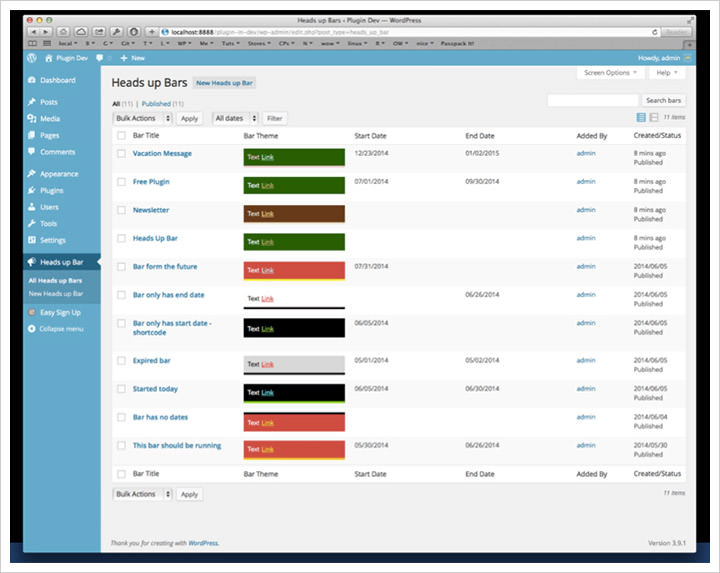The height and width of the screenshot is (573, 720).
Task: Click the plus add-bookmark button beside address bar
Action: (152, 32)
